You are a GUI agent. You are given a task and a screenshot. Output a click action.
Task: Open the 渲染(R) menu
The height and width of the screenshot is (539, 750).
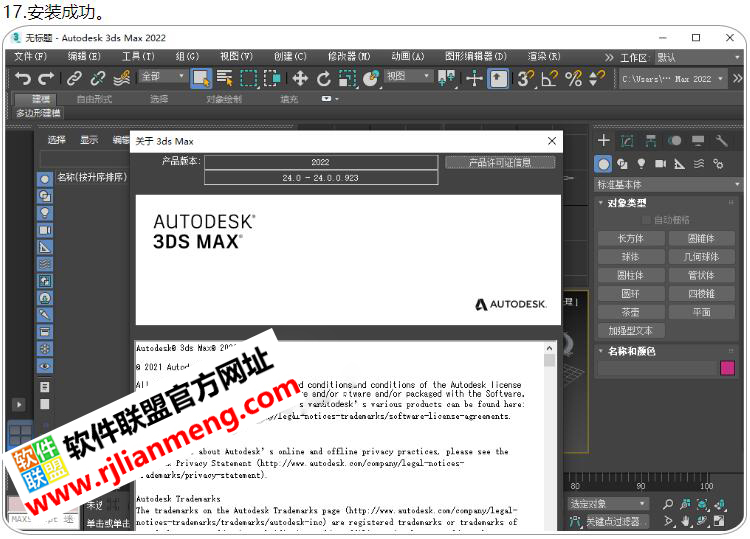tap(544, 57)
